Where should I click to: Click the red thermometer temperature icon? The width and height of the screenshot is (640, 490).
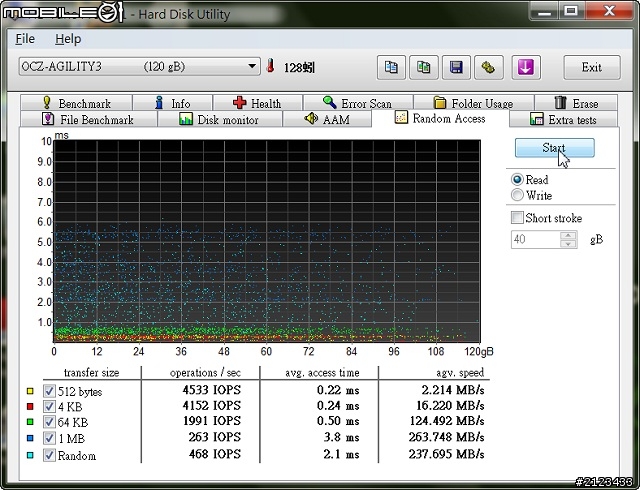(x=270, y=66)
